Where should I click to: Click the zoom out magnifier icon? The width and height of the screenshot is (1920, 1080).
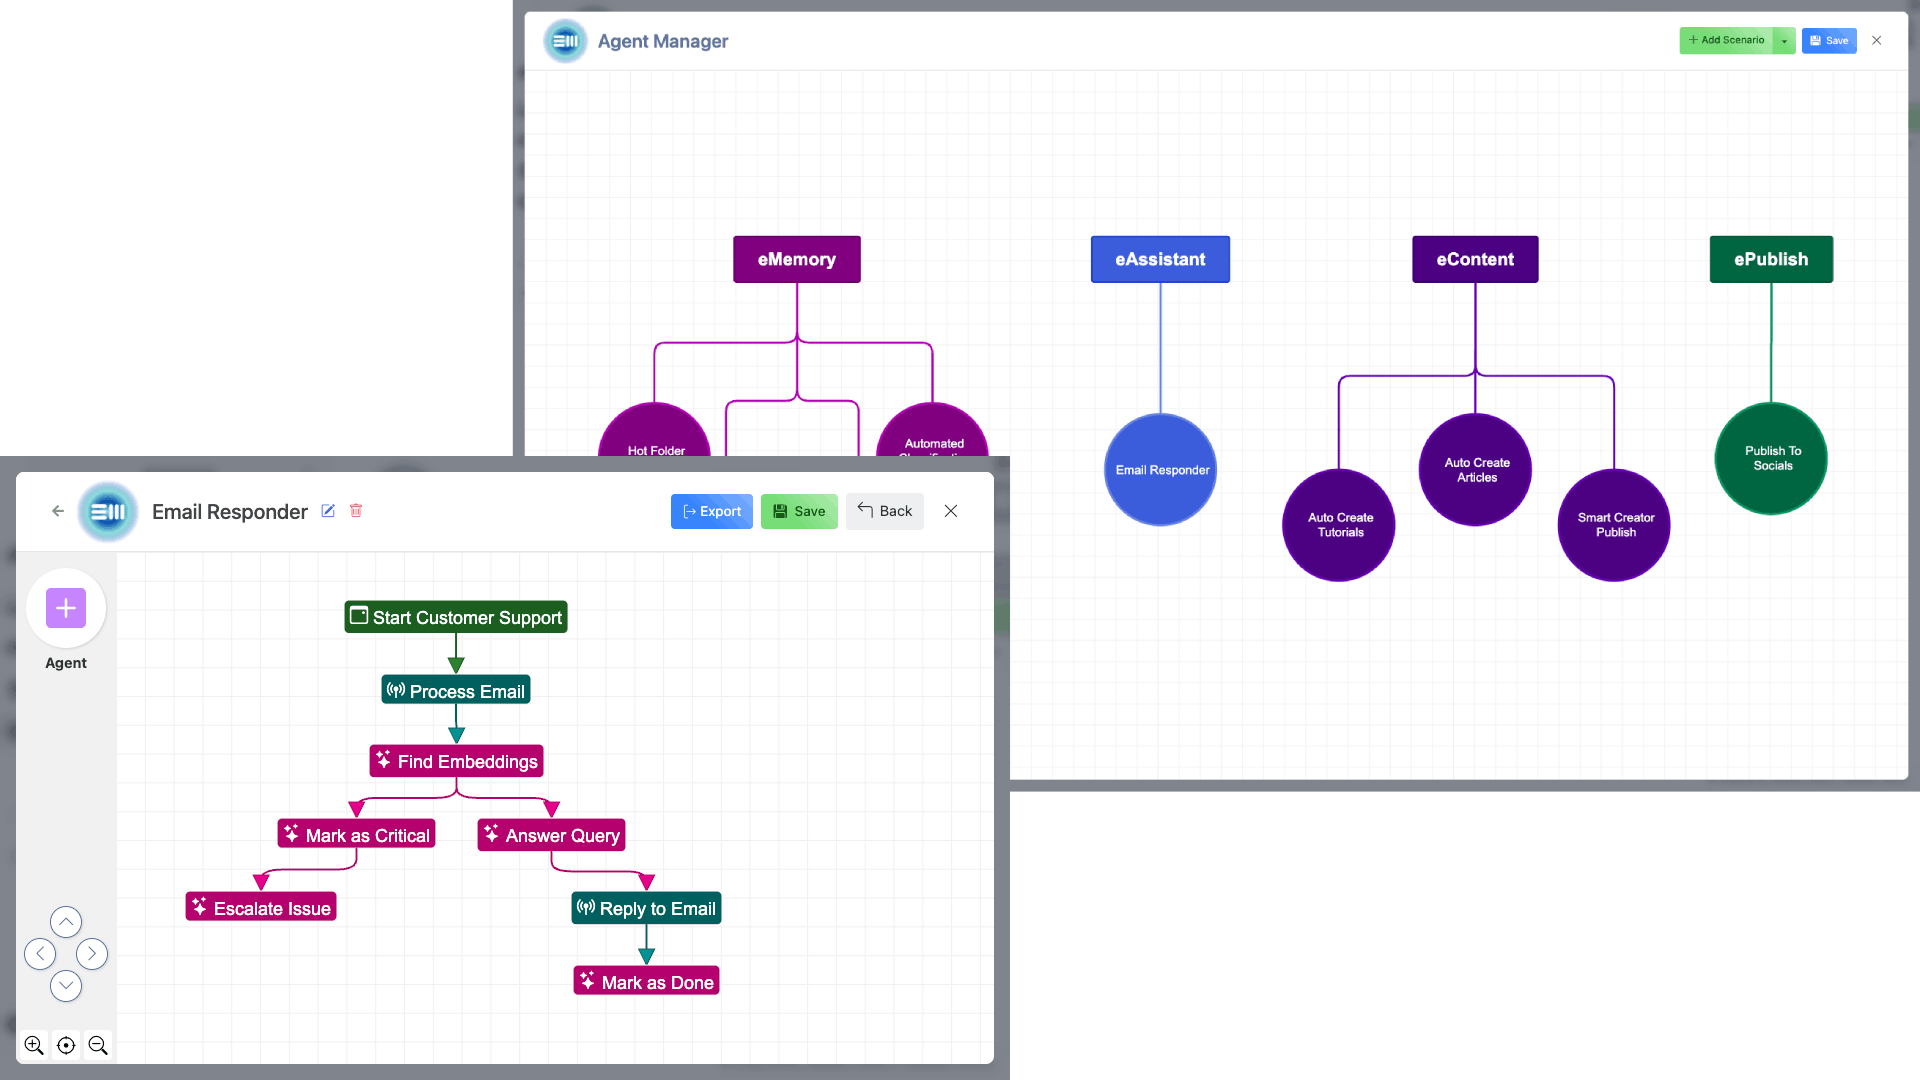[98, 1045]
